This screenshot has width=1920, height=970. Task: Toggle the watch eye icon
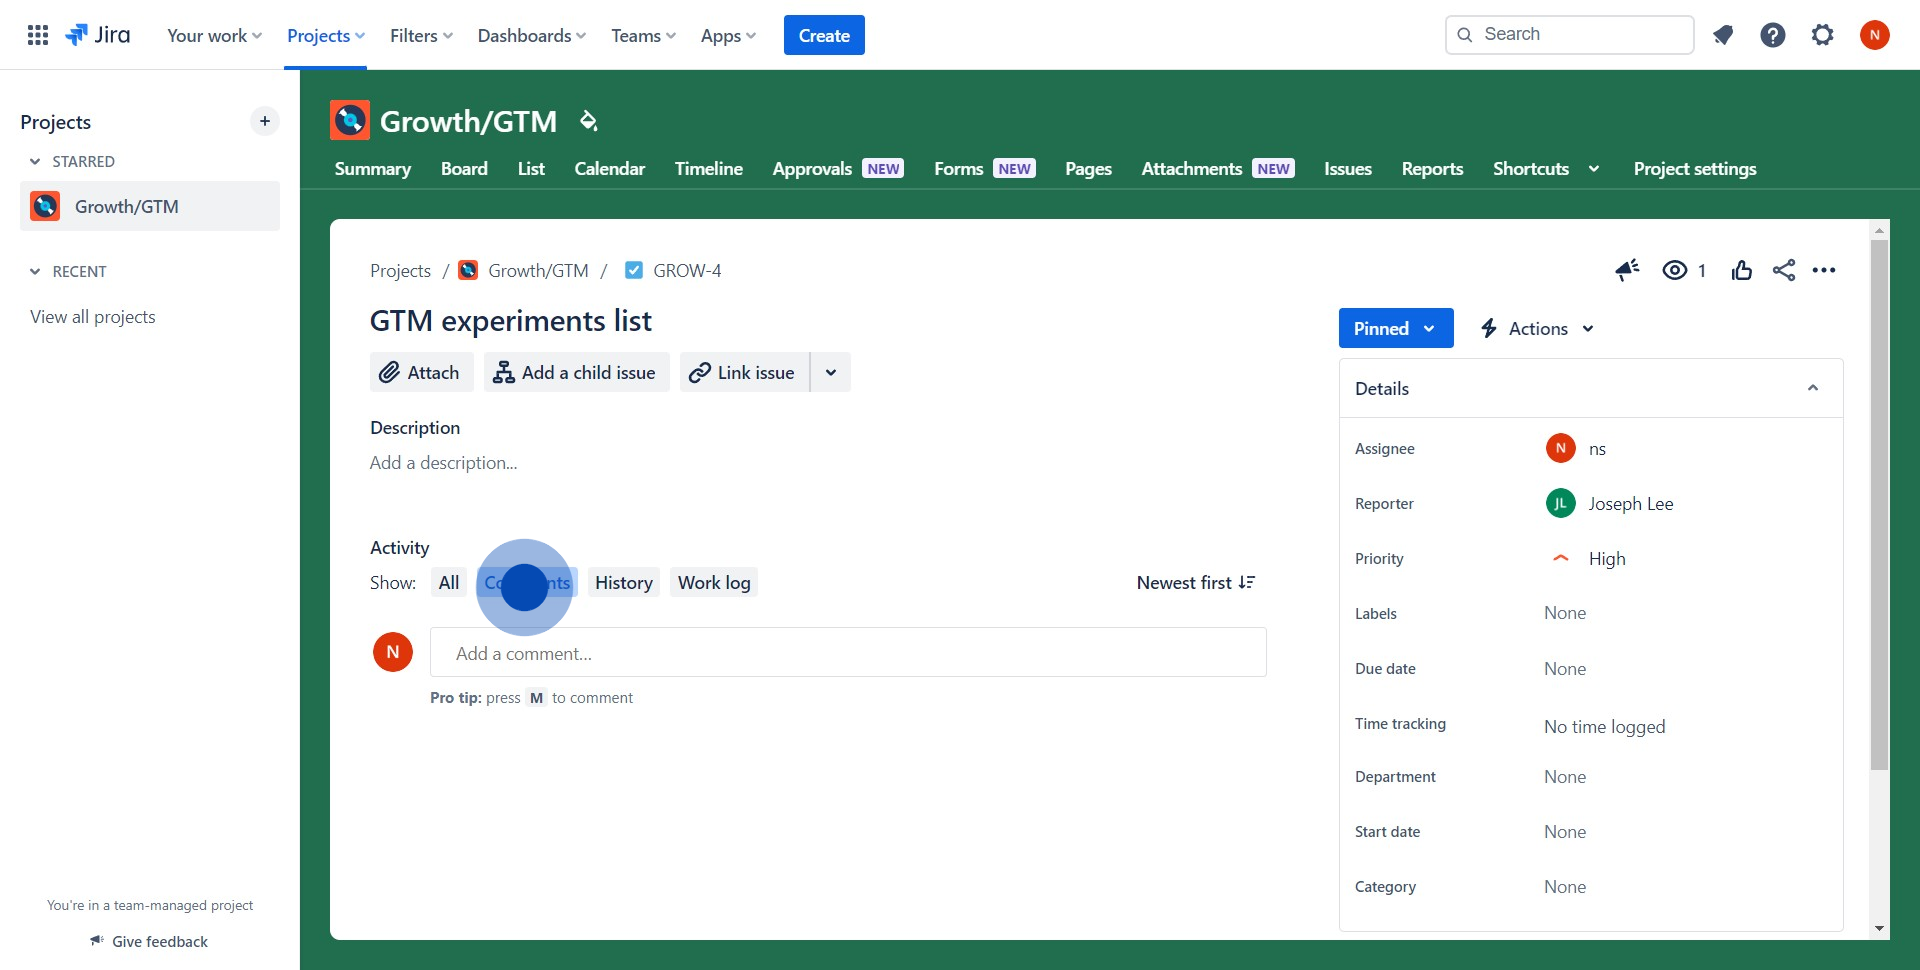coord(1675,270)
